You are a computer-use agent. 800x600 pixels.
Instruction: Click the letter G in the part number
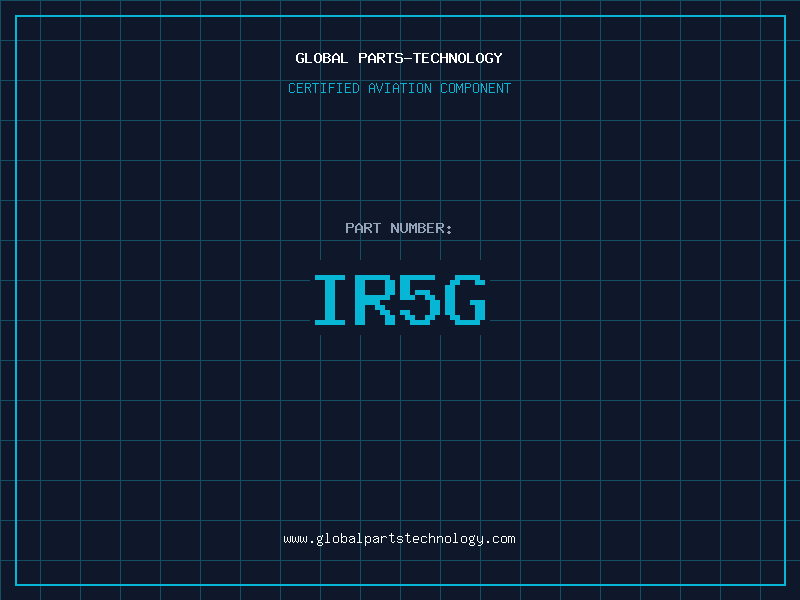[x=467, y=300]
